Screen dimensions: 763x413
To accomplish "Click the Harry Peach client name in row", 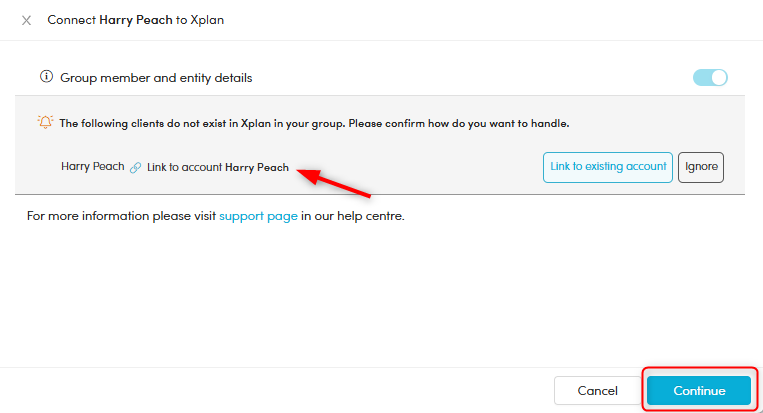I will (93, 167).
